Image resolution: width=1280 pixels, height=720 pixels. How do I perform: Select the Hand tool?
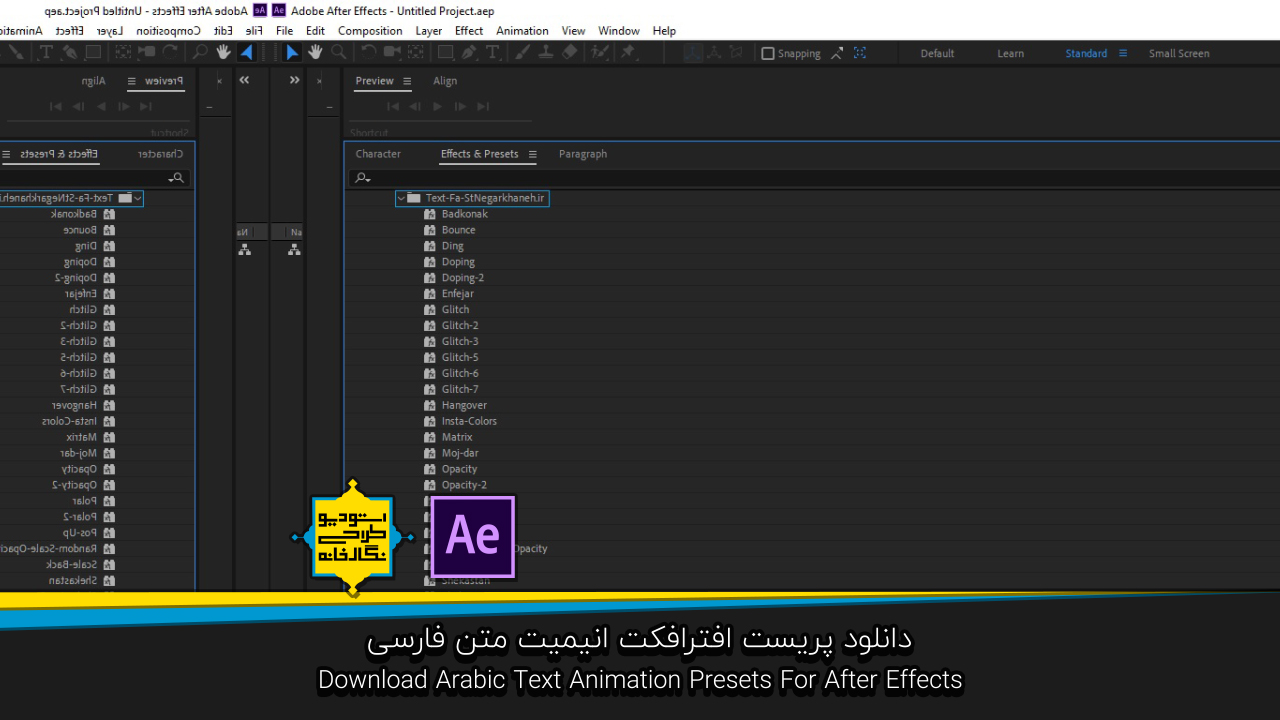pos(315,52)
